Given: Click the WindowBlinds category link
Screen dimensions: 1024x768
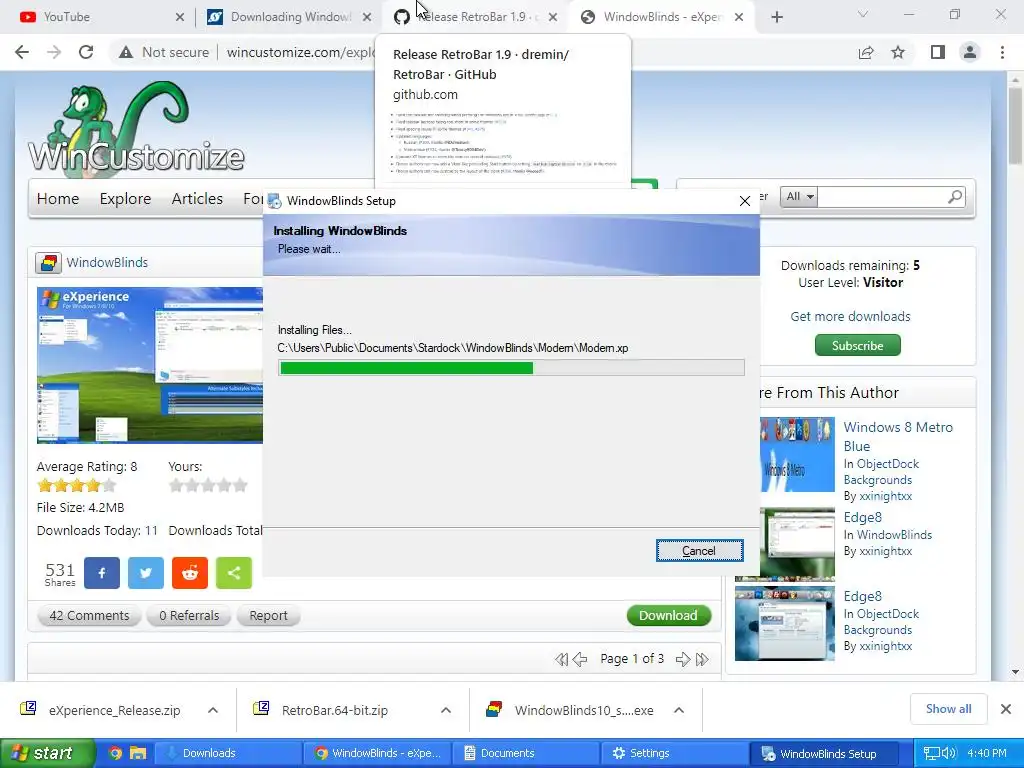Looking at the screenshot, I should (x=107, y=263).
